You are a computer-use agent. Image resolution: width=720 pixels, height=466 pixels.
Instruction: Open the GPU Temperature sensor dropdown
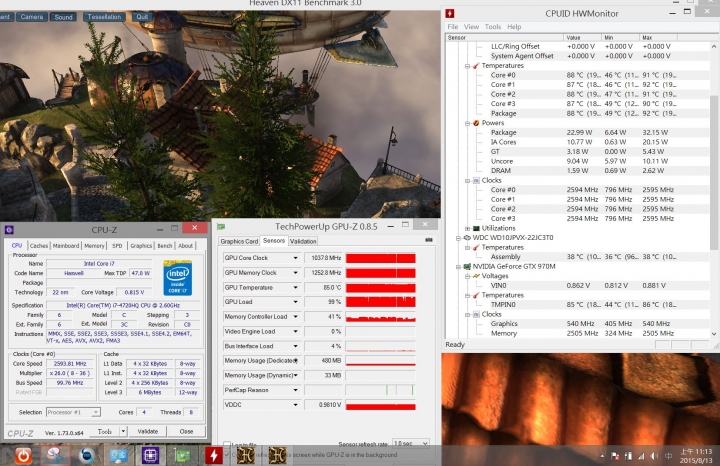[295, 287]
